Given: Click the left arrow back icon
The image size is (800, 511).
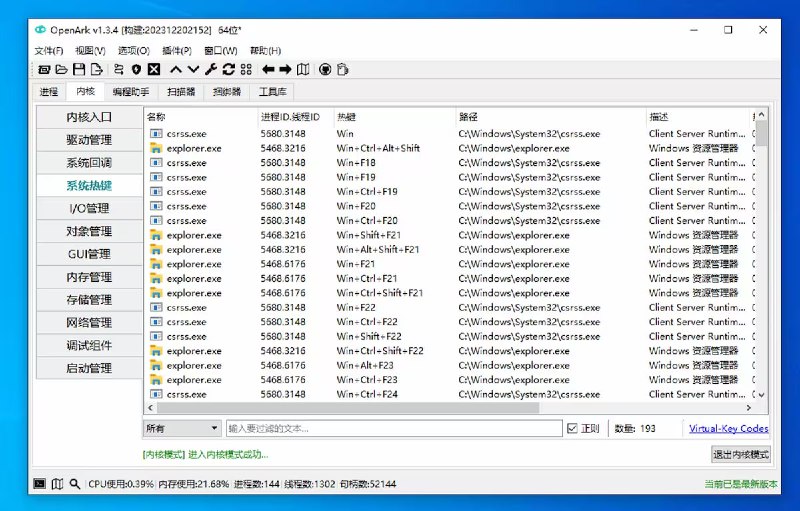Looking at the screenshot, I should pos(268,69).
